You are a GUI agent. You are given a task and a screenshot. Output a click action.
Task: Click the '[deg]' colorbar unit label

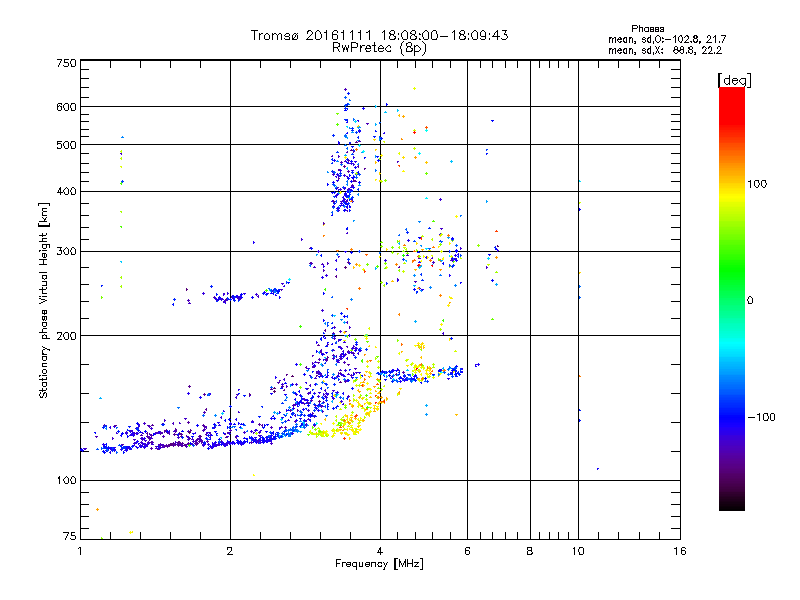tap(734, 80)
